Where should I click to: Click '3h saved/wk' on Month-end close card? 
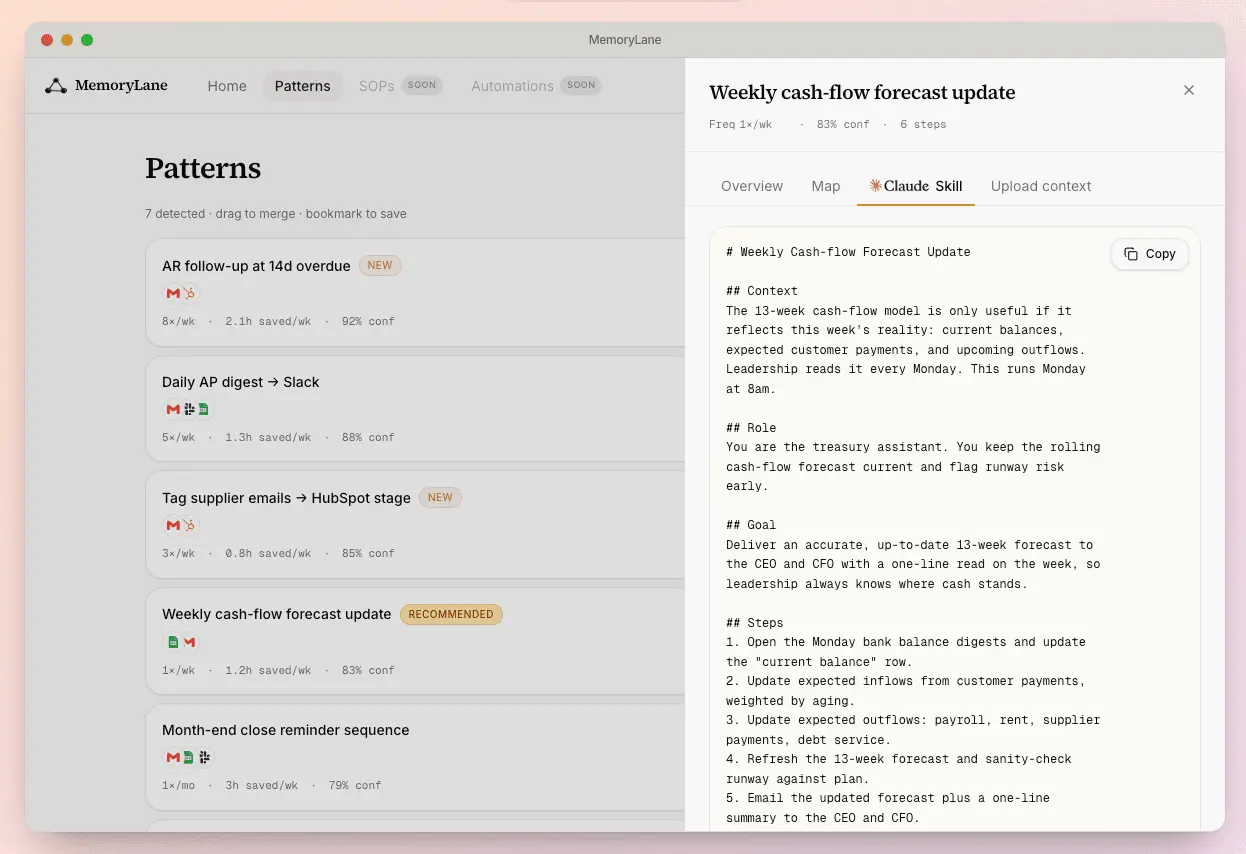tap(261, 786)
